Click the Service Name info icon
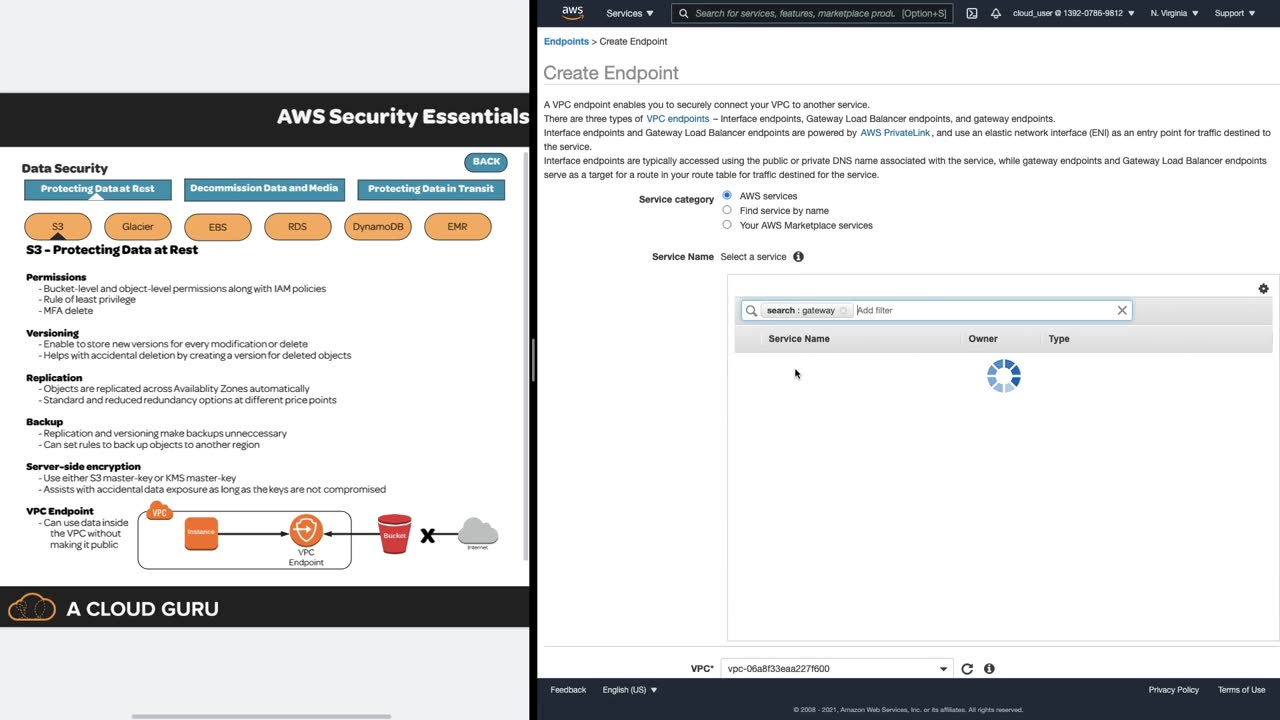Image resolution: width=1280 pixels, height=720 pixels. coord(798,257)
